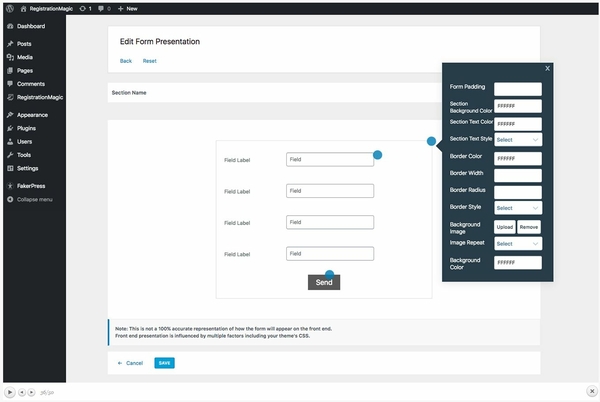
Task: Click the blue SAVE button
Action: pyautogui.click(x=164, y=362)
